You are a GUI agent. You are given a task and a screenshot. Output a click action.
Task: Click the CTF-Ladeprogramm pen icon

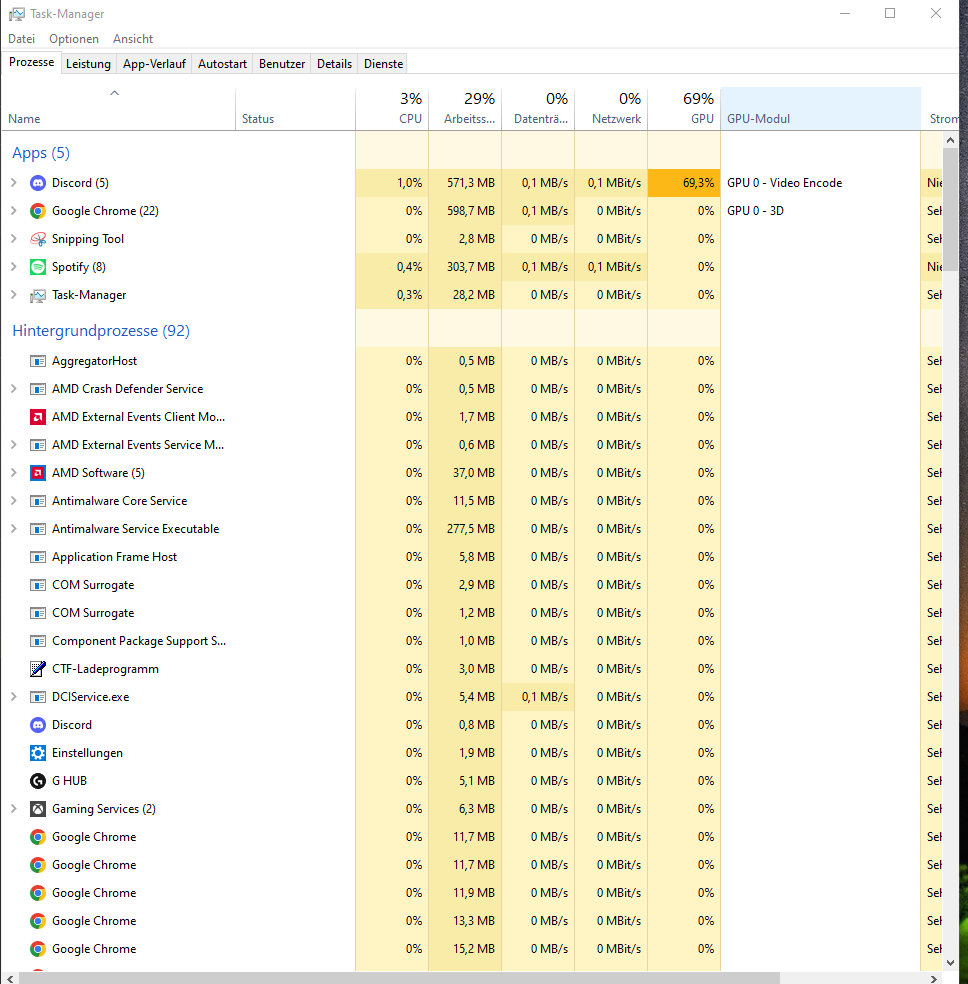38,669
